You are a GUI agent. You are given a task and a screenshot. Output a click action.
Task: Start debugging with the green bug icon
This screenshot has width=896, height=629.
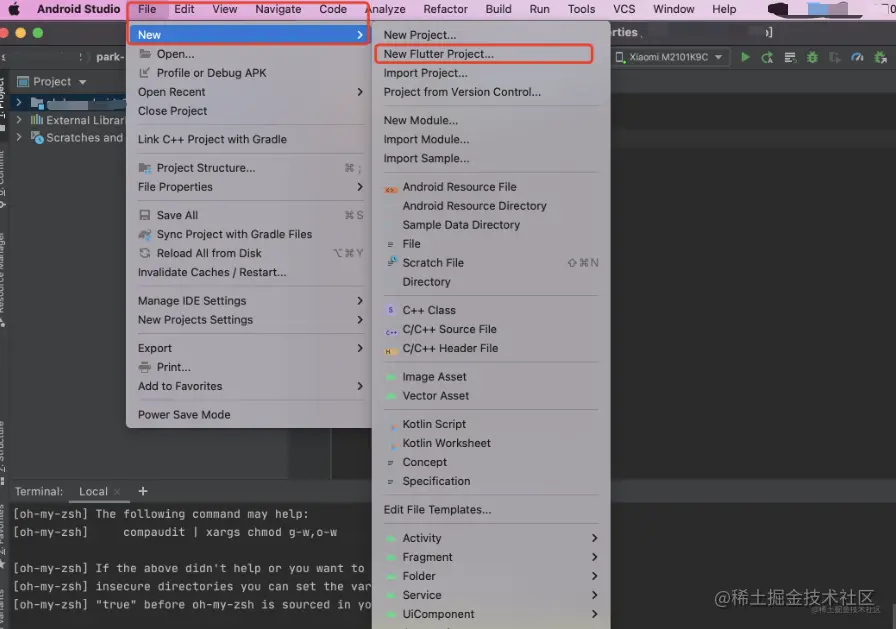(x=812, y=57)
